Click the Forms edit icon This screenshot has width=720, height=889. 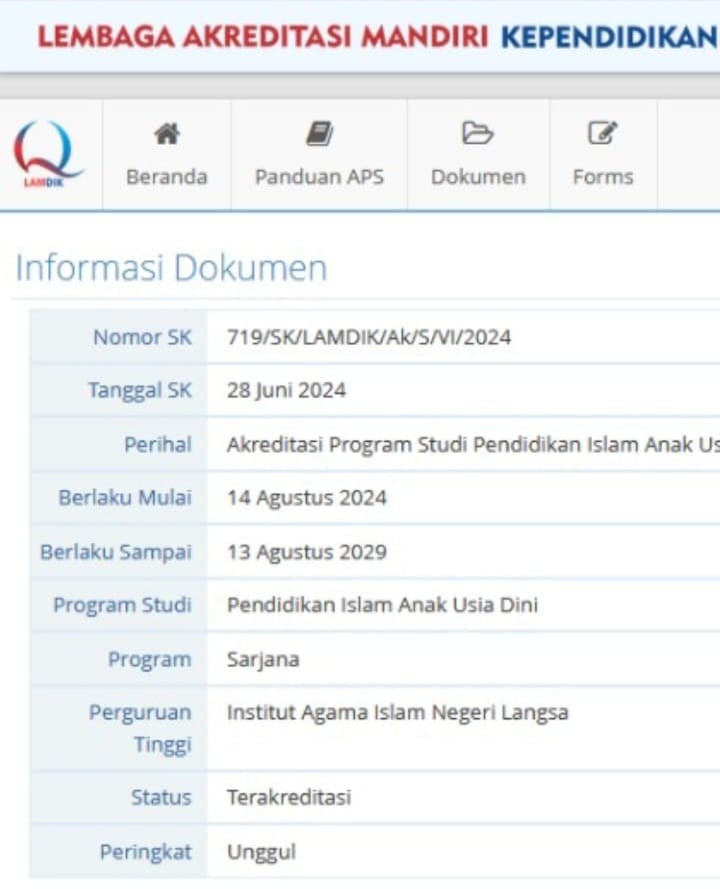603,133
